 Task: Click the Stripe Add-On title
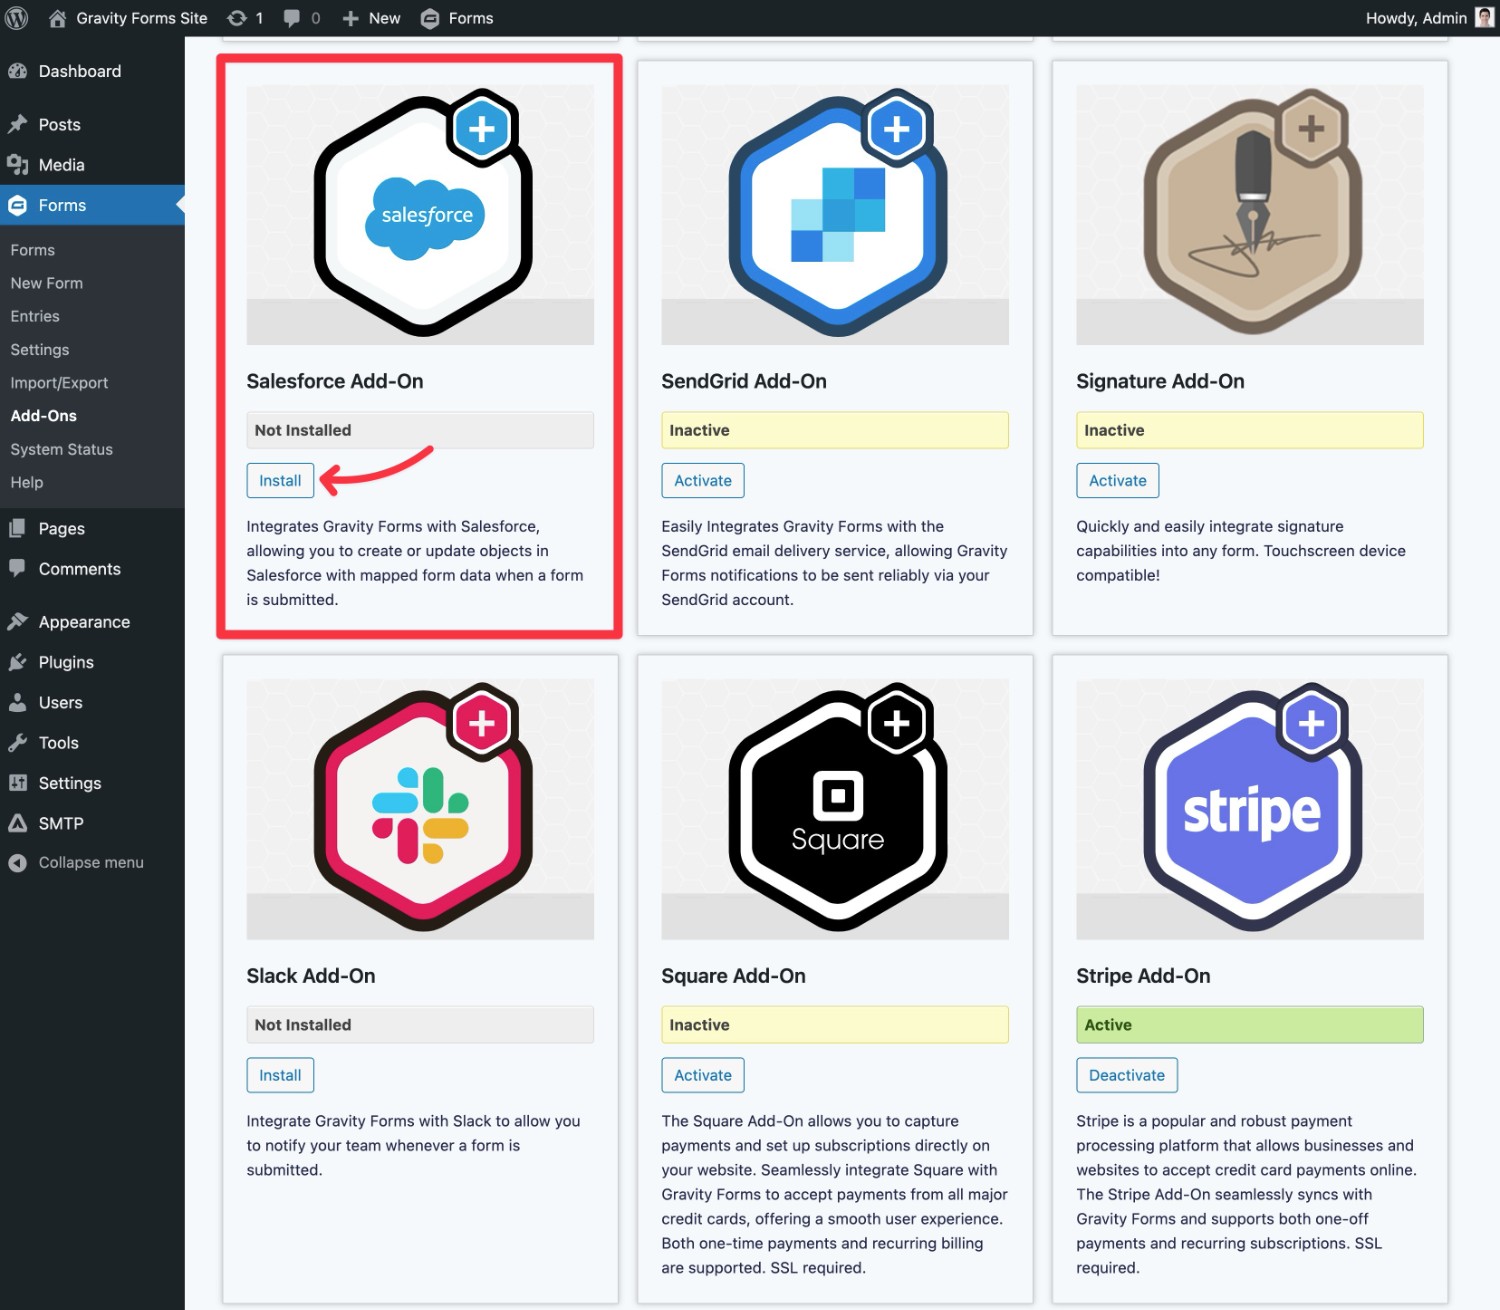(1143, 976)
